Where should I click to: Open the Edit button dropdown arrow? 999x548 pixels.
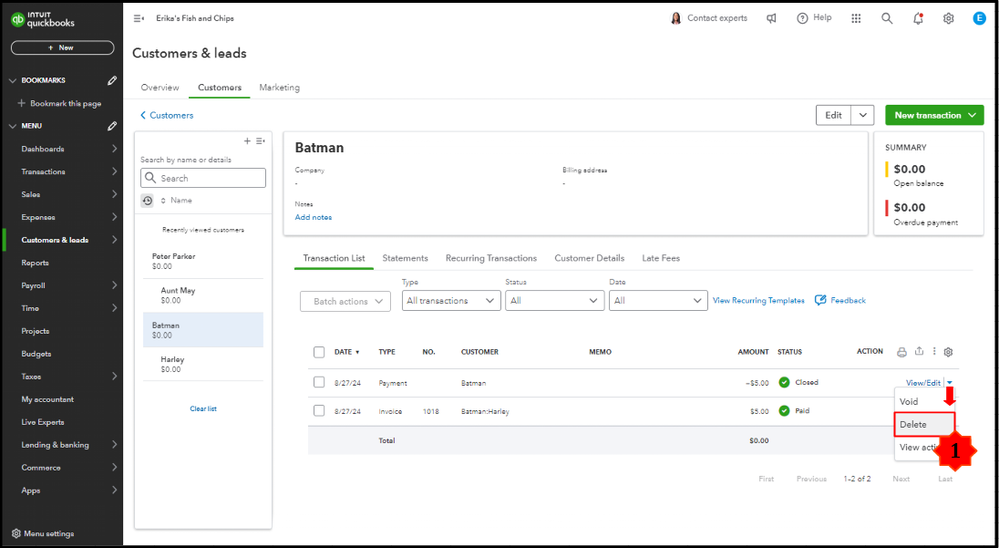(863, 115)
